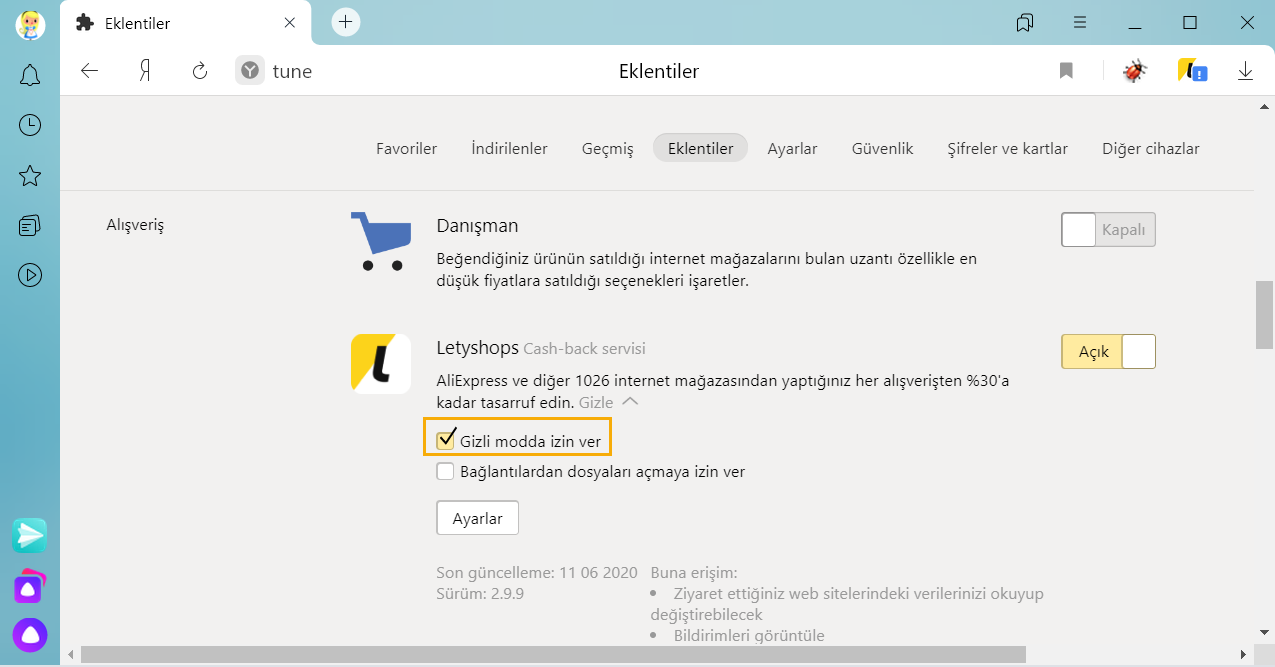This screenshot has width=1275, height=667.
Task: Click the Y site icon in address bar
Action: (x=250, y=71)
